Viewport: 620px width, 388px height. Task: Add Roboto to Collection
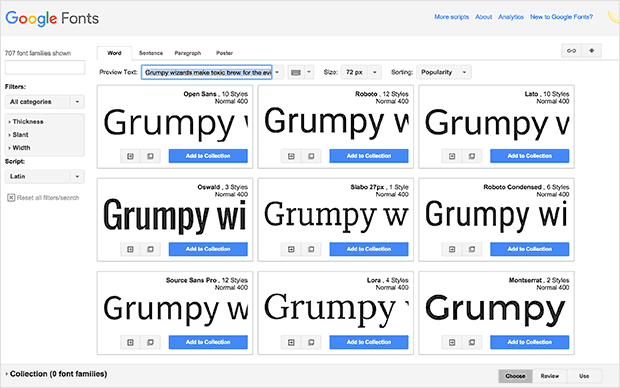click(369, 156)
